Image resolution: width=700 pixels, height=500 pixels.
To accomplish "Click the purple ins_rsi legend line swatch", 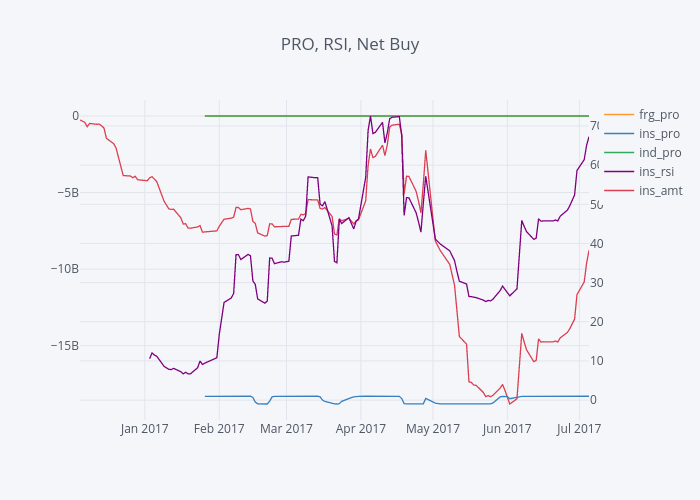I will point(619,171).
